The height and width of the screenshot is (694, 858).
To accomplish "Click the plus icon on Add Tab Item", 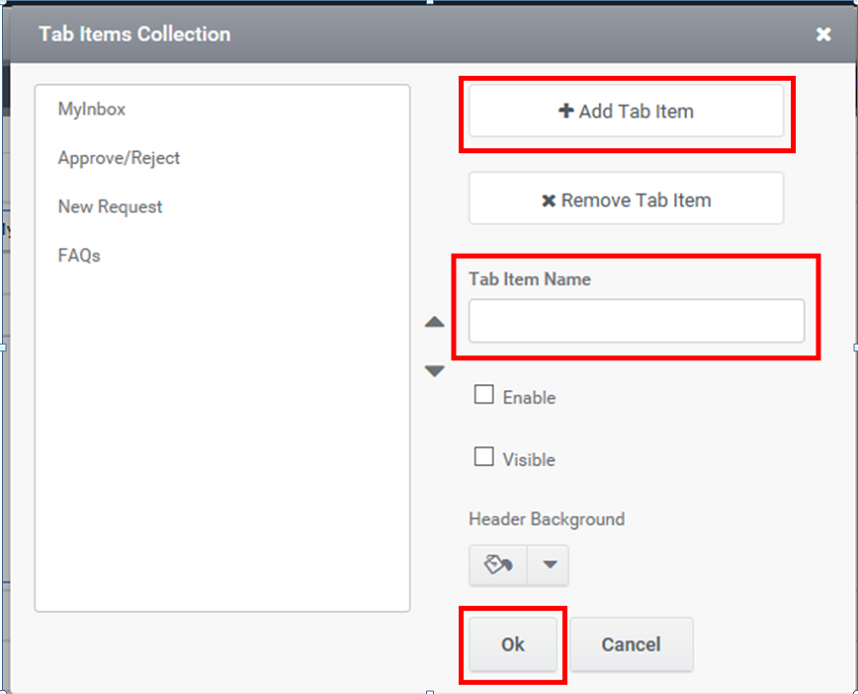I will [x=566, y=111].
